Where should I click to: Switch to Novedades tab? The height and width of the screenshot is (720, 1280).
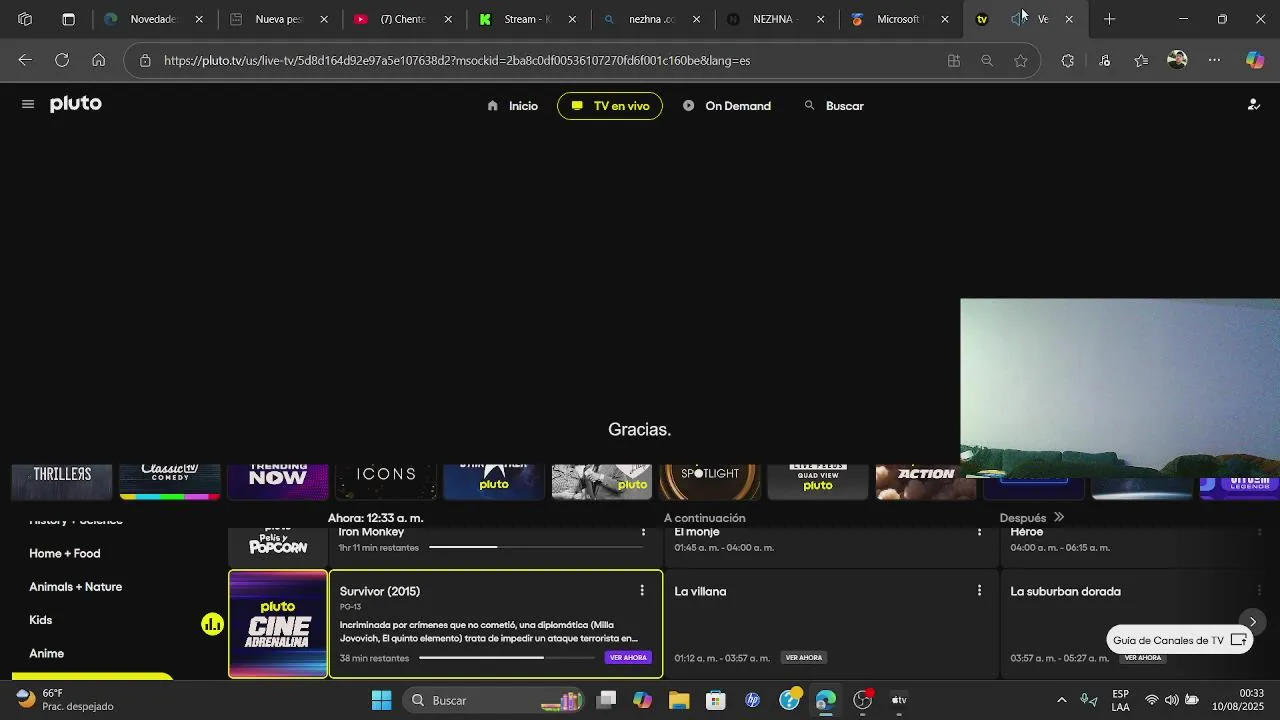tap(152, 19)
